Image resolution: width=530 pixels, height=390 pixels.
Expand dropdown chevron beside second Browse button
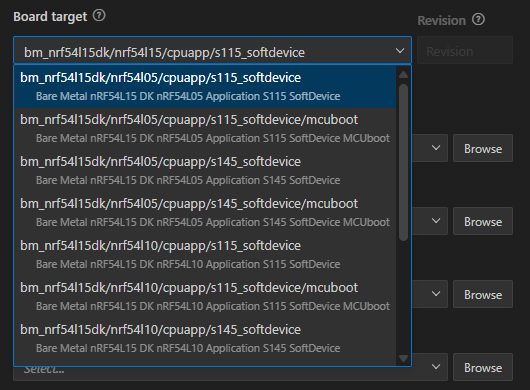pyautogui.click(x=436, y=221)
